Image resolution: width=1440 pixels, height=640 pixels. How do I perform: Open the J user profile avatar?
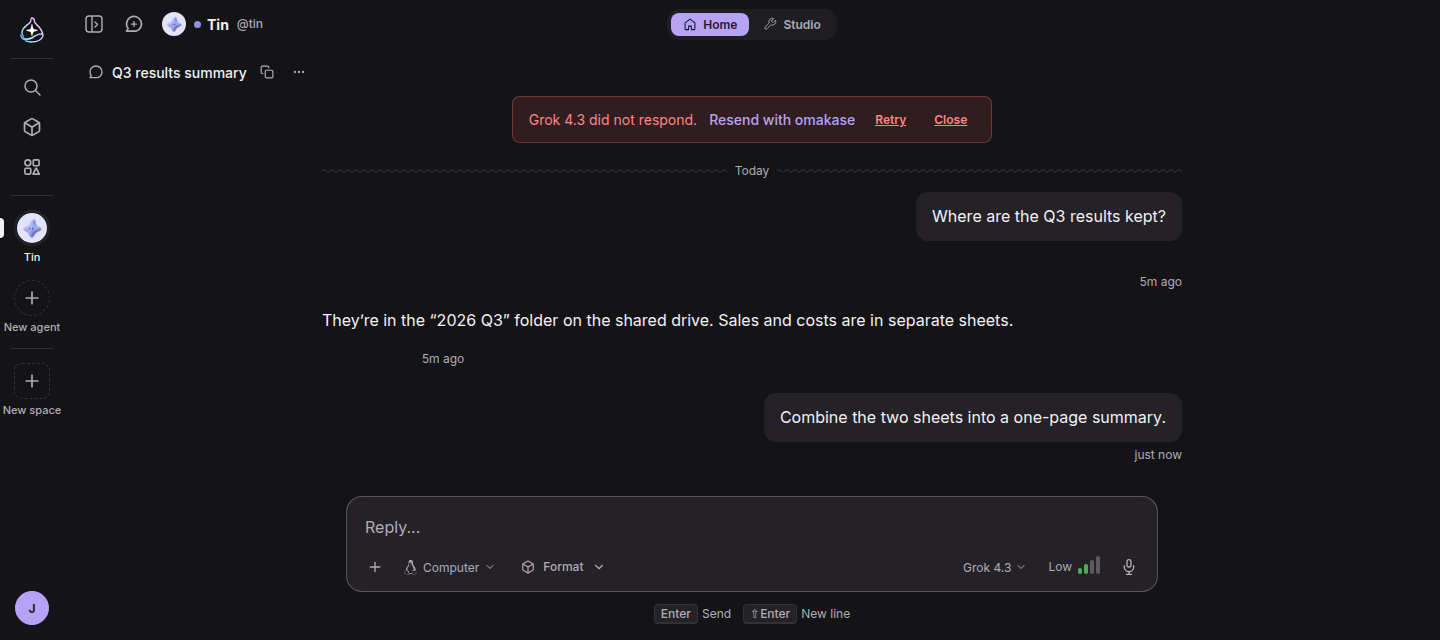[32, 608]
